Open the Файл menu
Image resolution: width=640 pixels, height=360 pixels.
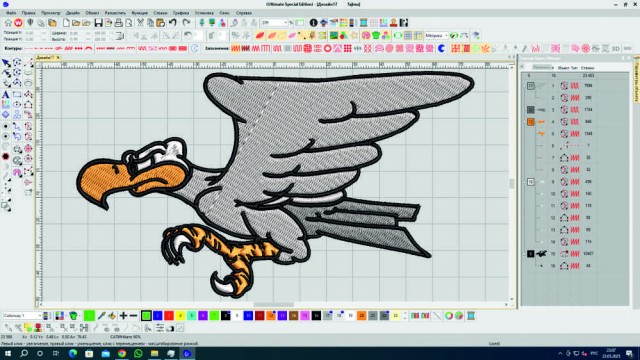coord(11,13)
